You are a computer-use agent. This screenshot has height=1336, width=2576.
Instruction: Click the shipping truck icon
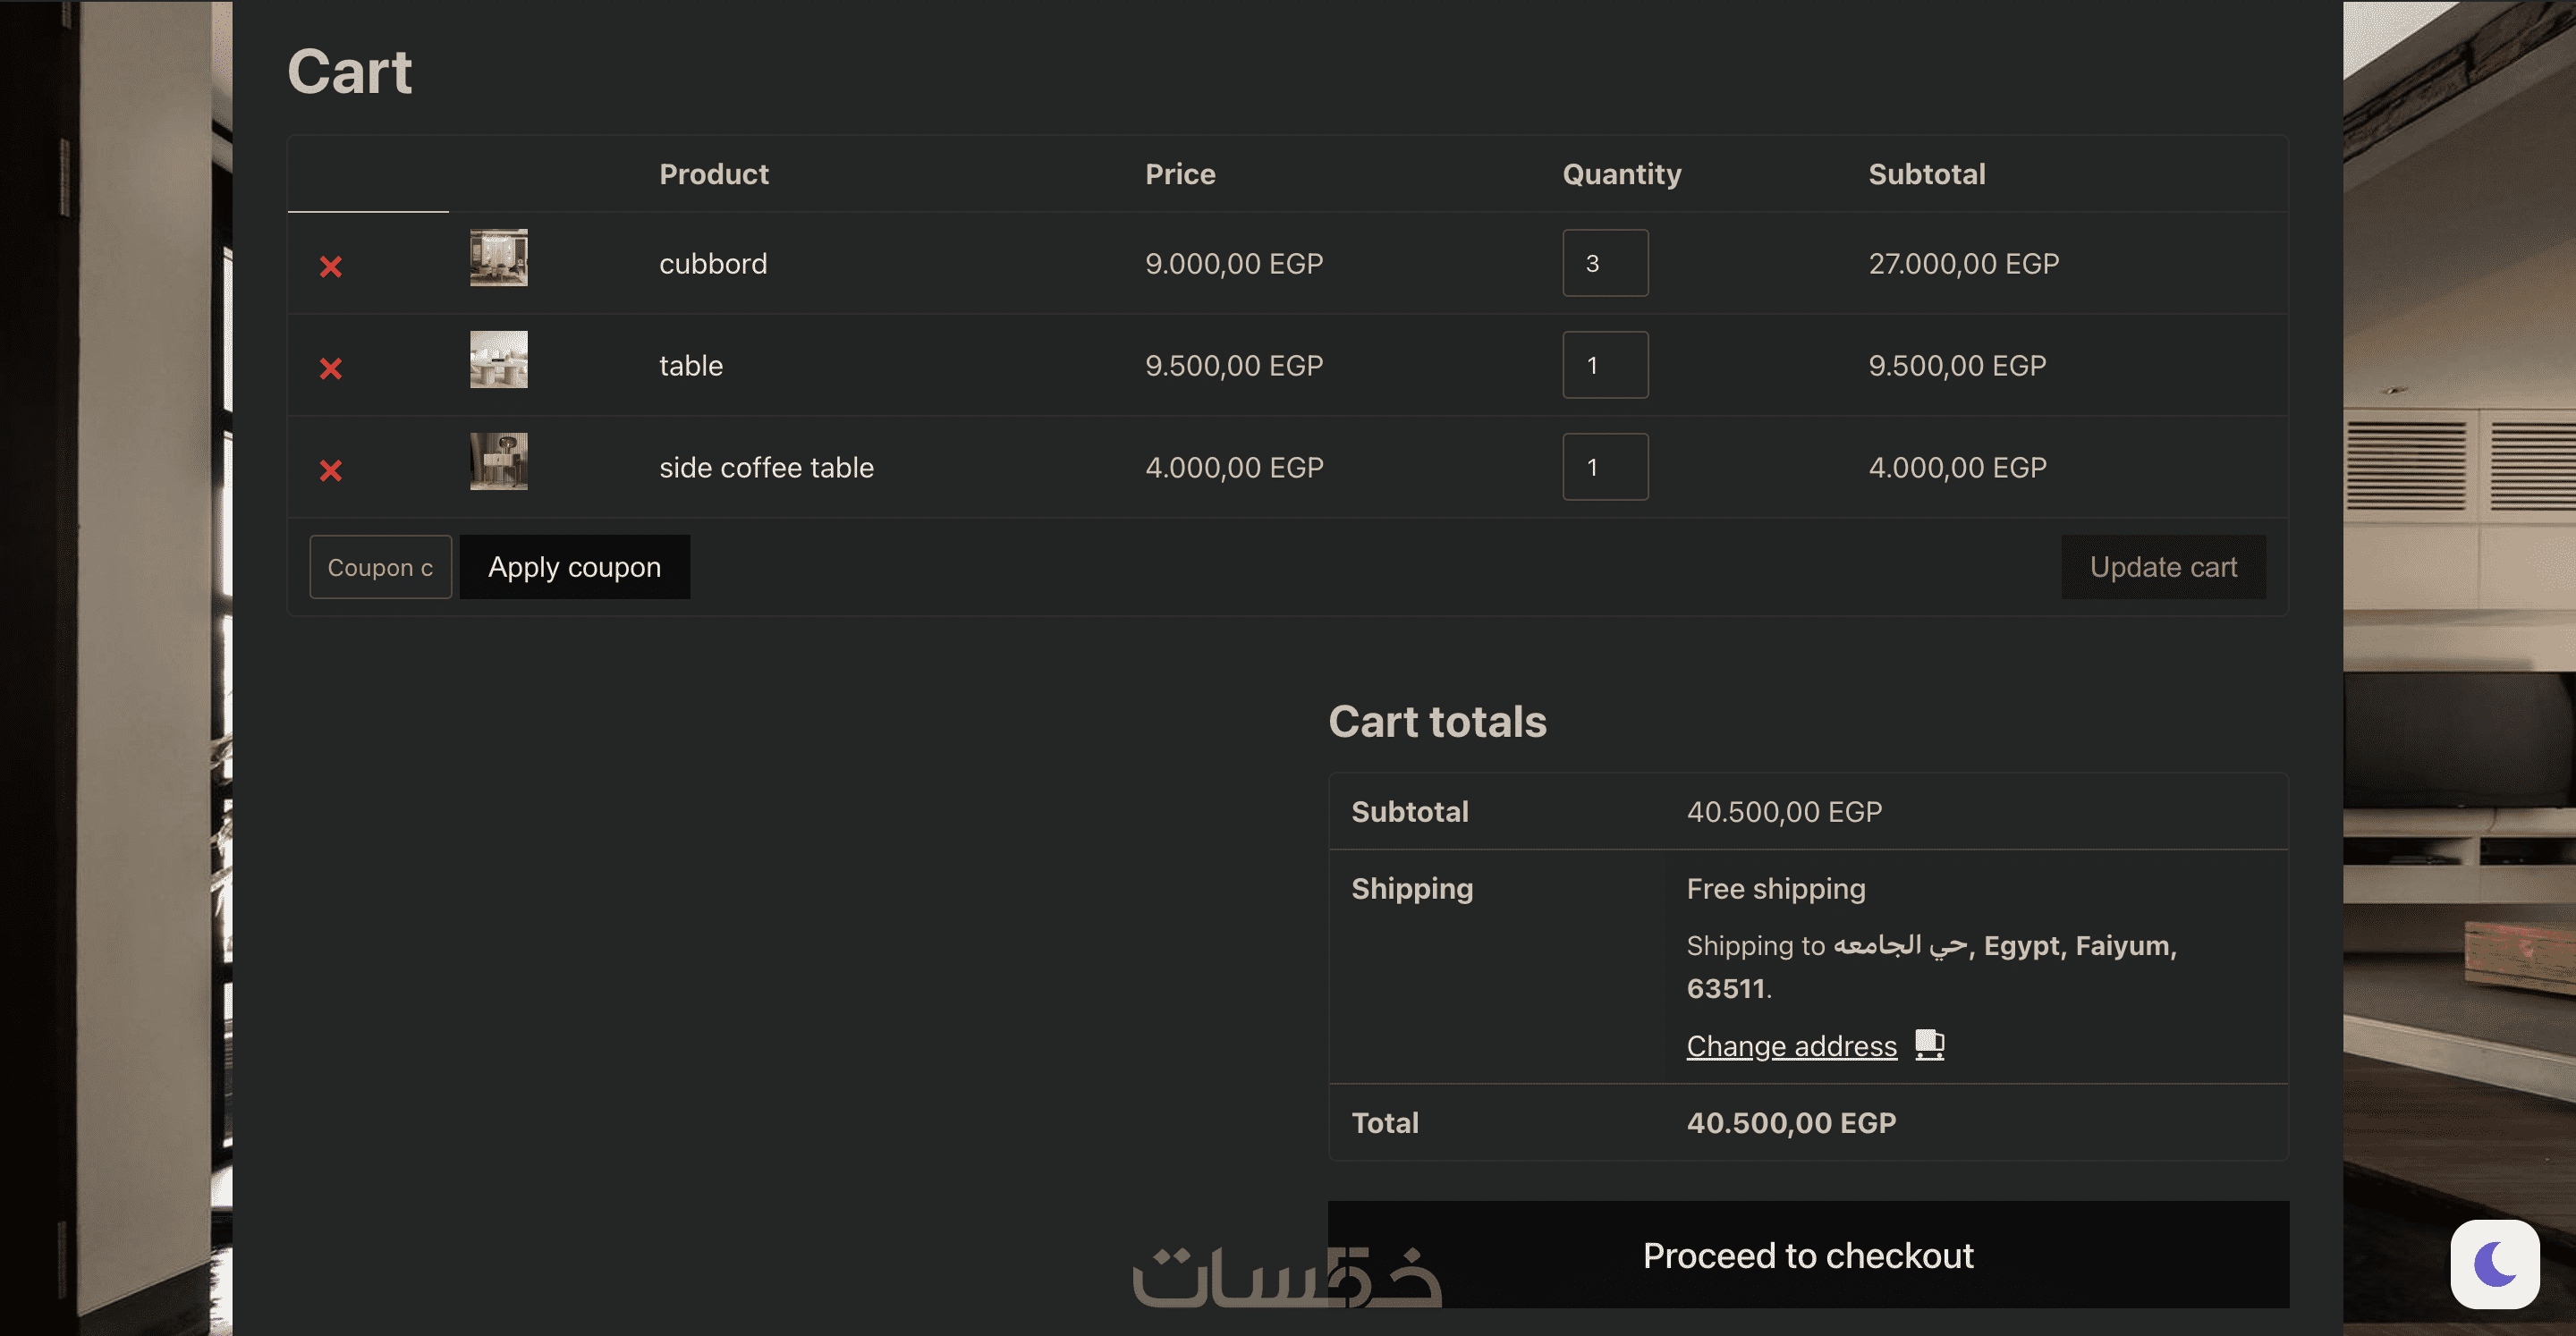[1929, 1045]
